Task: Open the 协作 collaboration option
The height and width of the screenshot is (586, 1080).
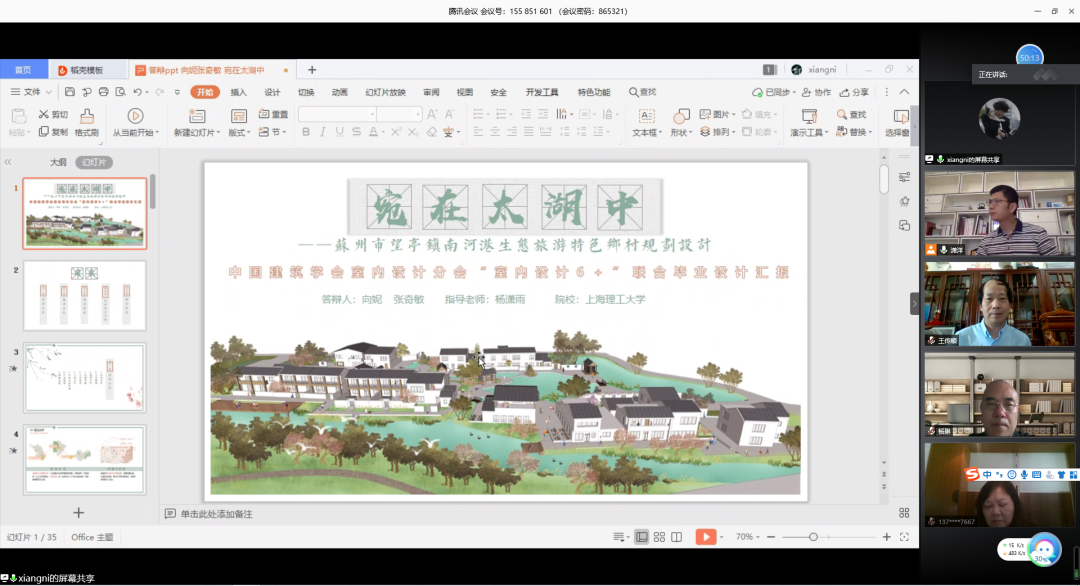Action: [816, 92]
